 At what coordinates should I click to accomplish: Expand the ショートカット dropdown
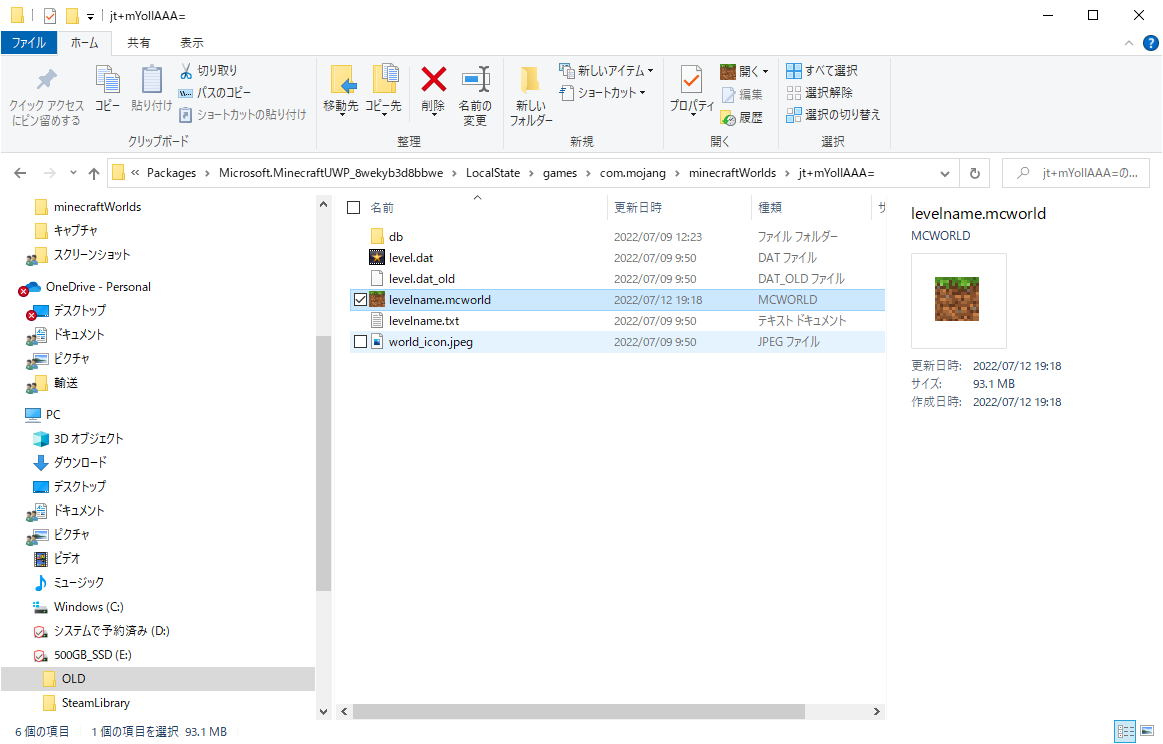(642, 93)
